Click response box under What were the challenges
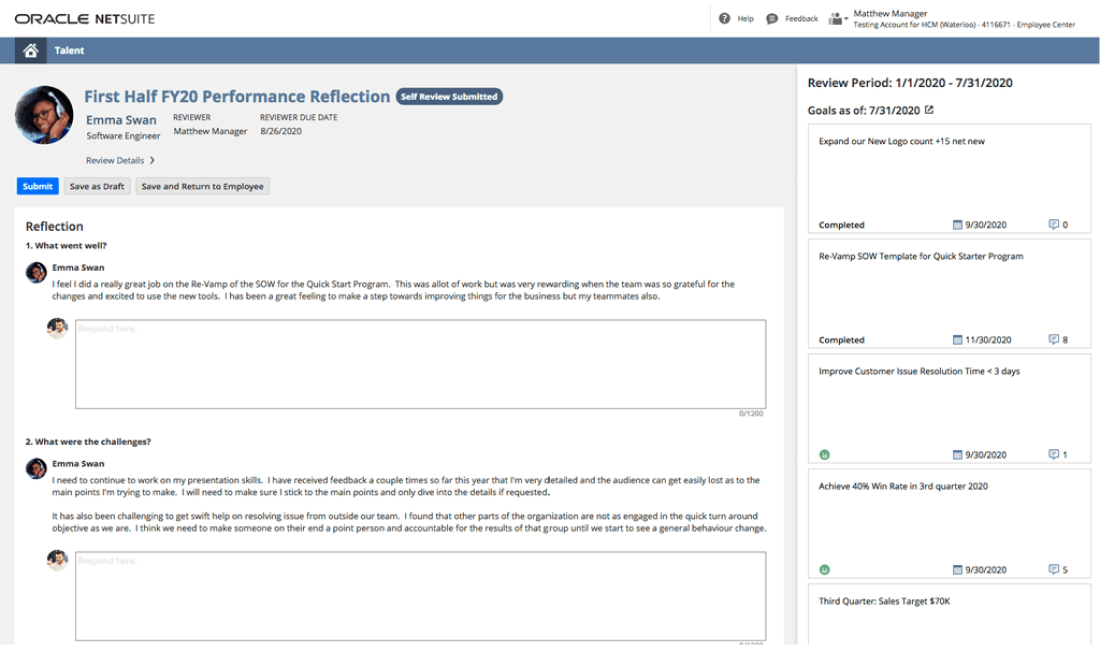This screenshot has width=1100, height=645. [x=420, y=595]
